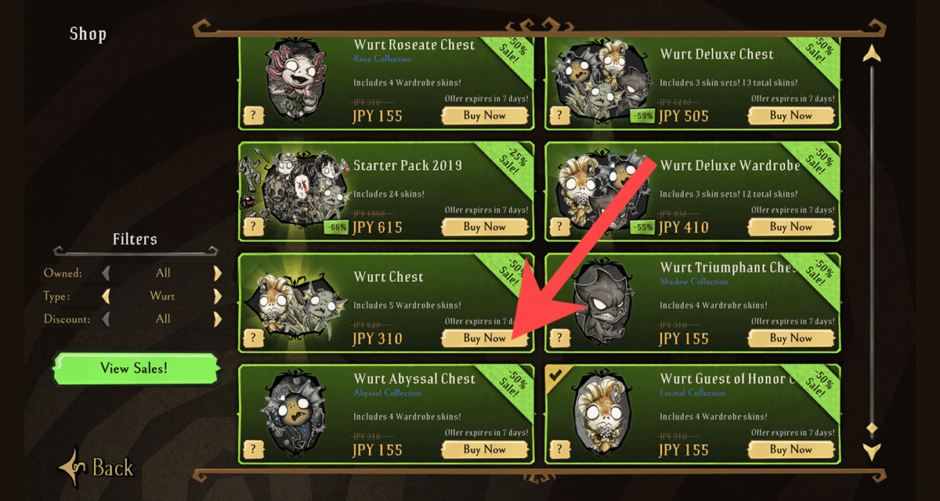Click the question mark on Wurt Chest
The image size is (940, 501).
click(x=253, y=339)
